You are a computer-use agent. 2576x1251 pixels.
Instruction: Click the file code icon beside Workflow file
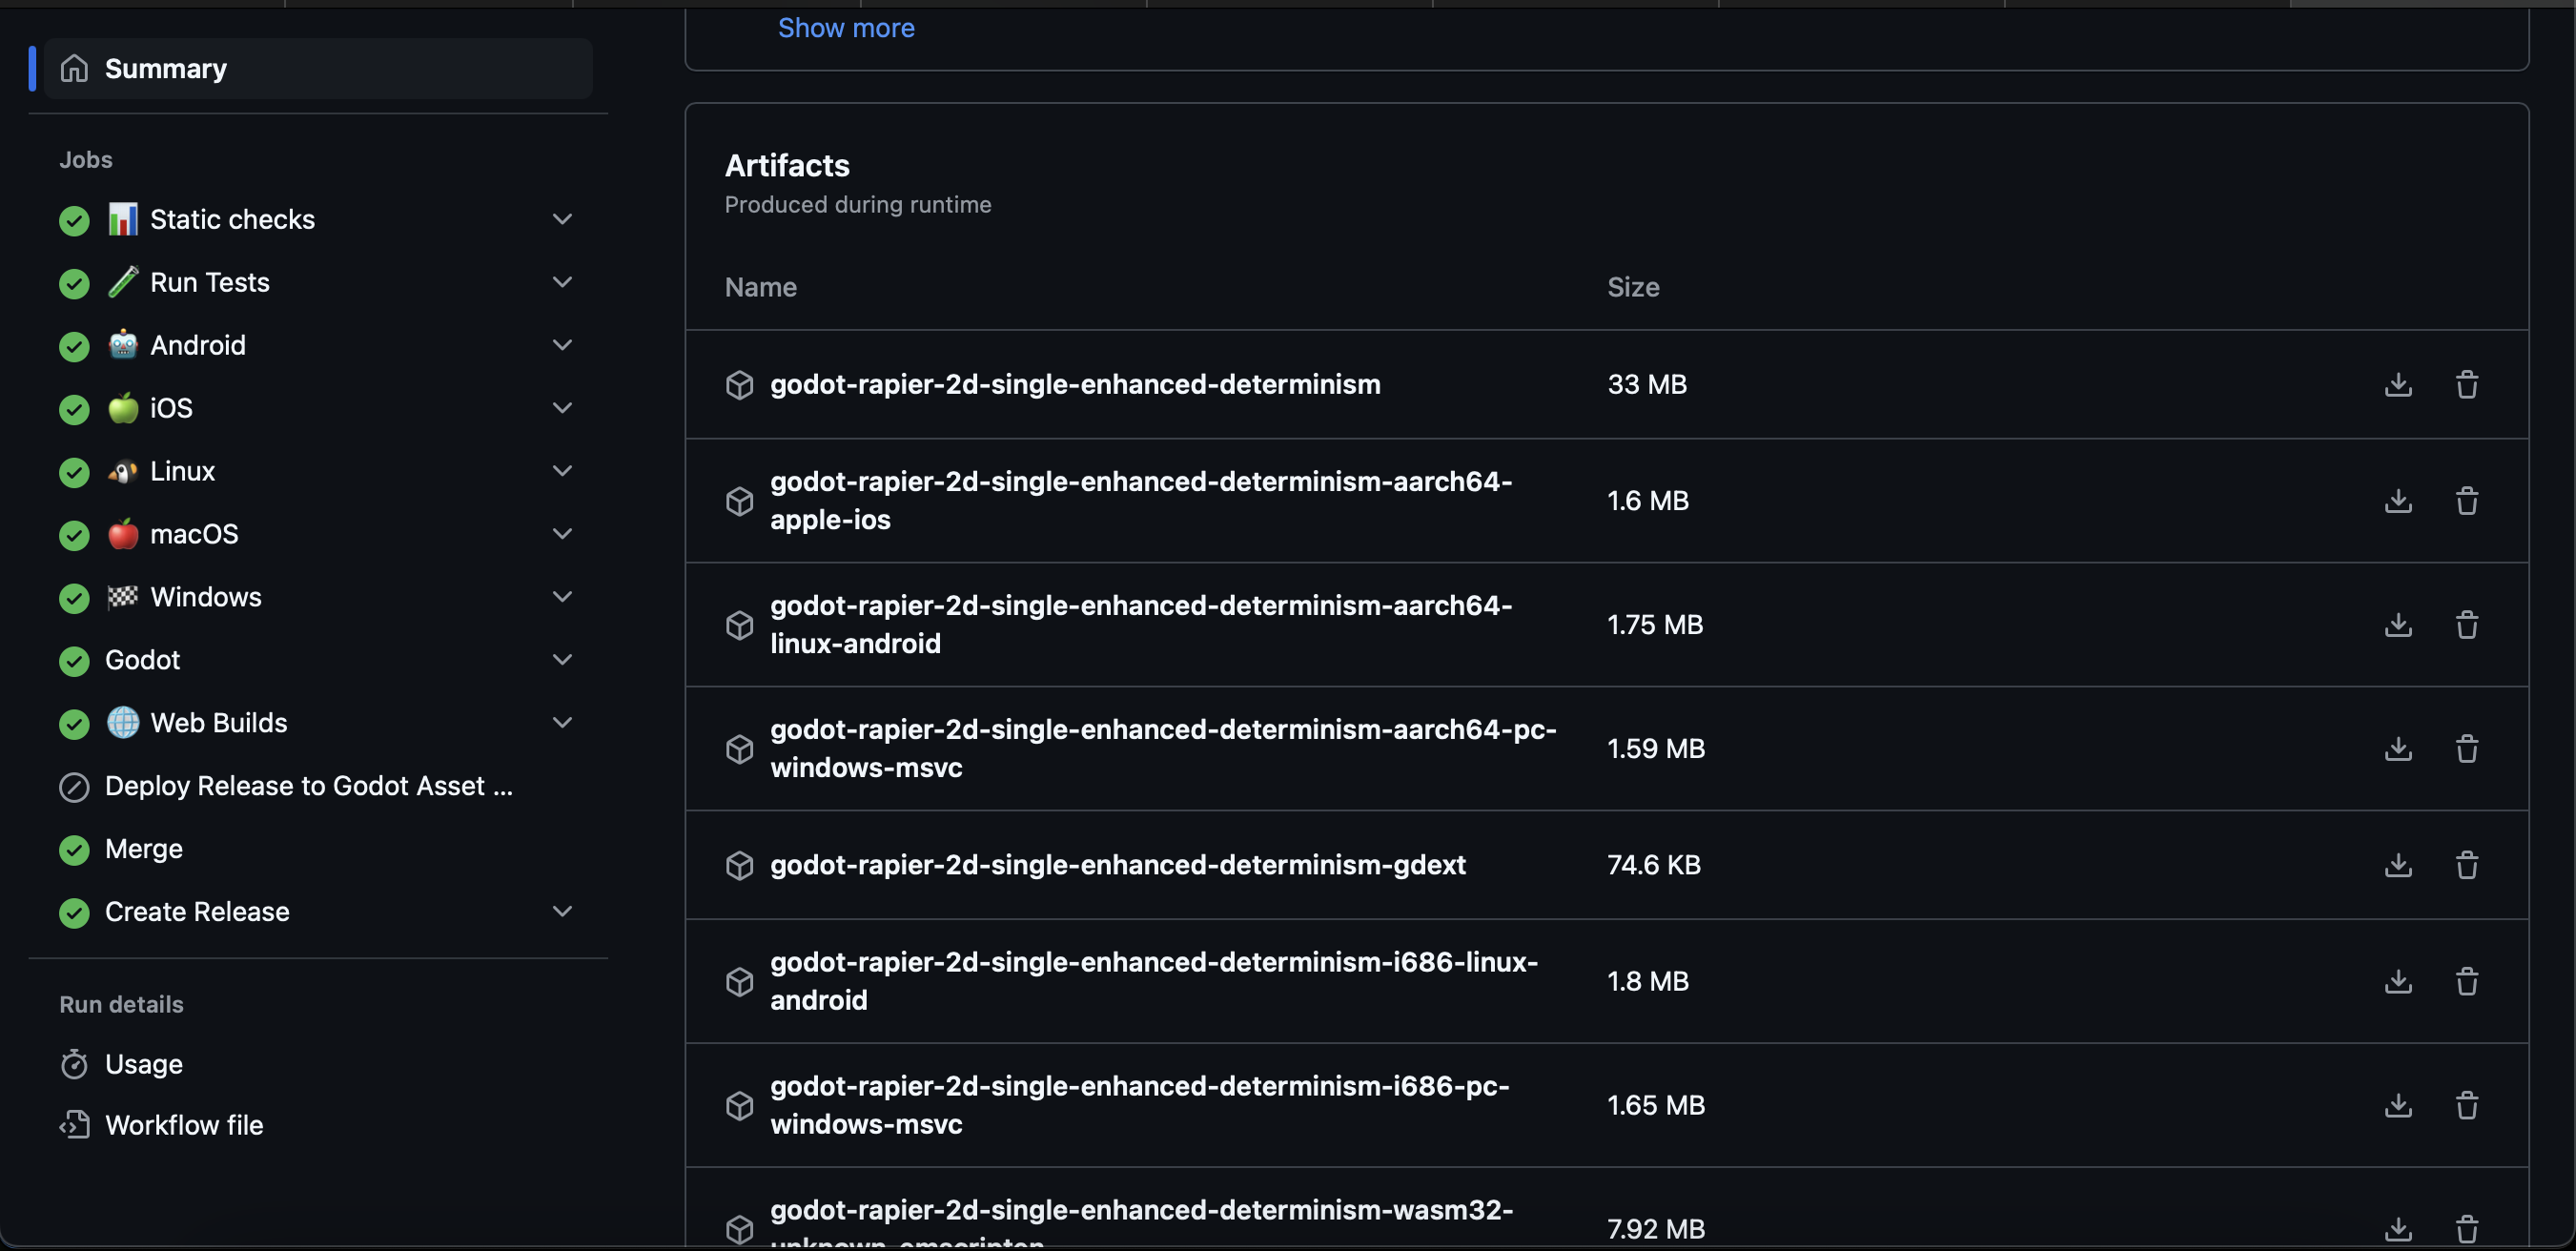coord(74,1125)
